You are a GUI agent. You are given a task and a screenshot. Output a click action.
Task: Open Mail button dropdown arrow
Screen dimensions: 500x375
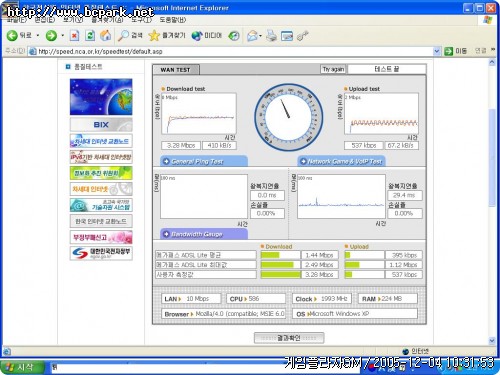pos(260,36)
